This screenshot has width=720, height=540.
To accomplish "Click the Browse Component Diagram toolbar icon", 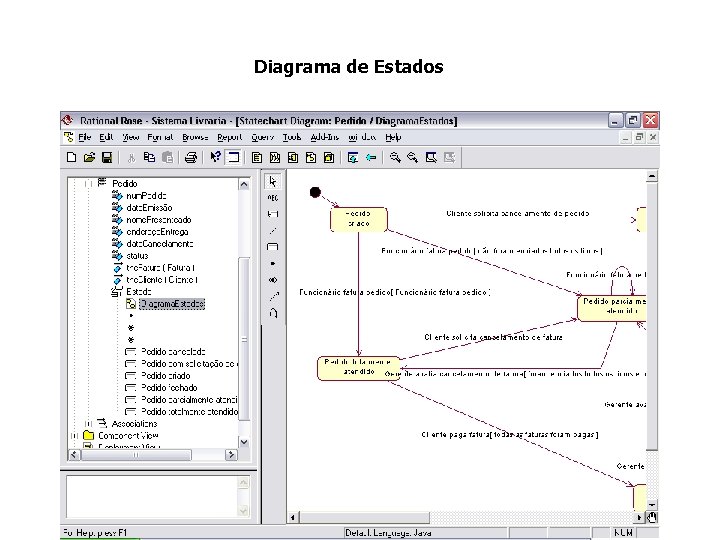I will coord(293,158).
